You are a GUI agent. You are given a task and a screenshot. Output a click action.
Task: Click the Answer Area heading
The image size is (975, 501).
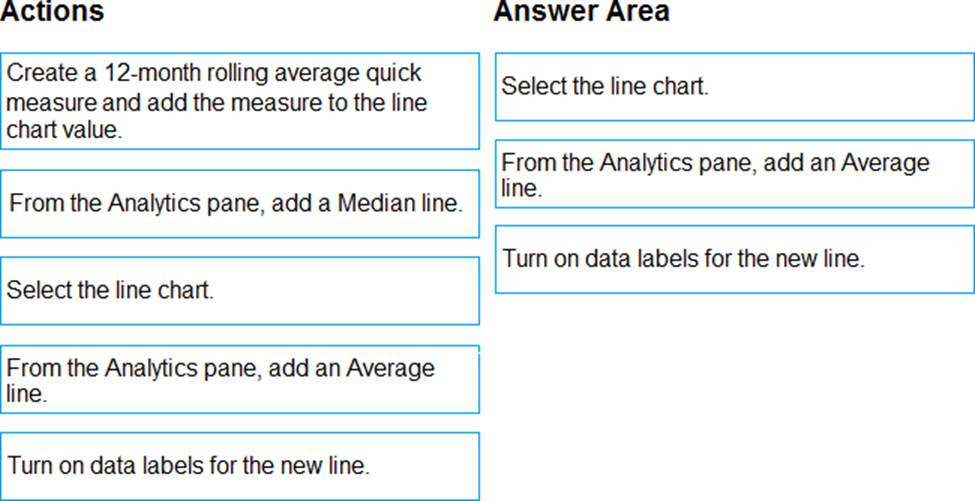tap(581, 12)
